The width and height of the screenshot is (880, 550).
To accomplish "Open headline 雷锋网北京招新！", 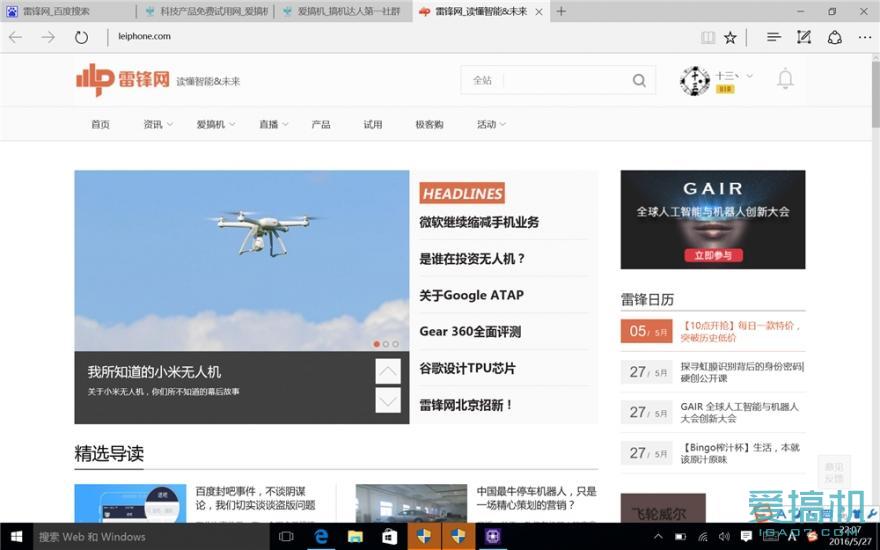I will click(x=466, y=405).
